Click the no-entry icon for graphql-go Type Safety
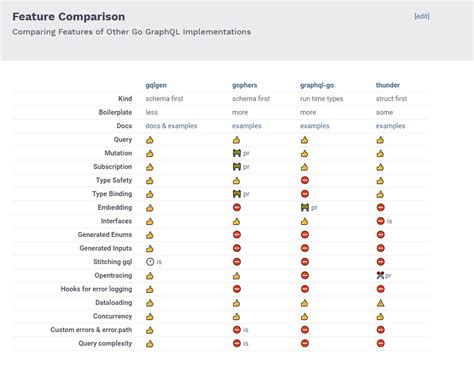Image resolution: width=474 pixels, height=386 pixels. [x=305, y=180]
